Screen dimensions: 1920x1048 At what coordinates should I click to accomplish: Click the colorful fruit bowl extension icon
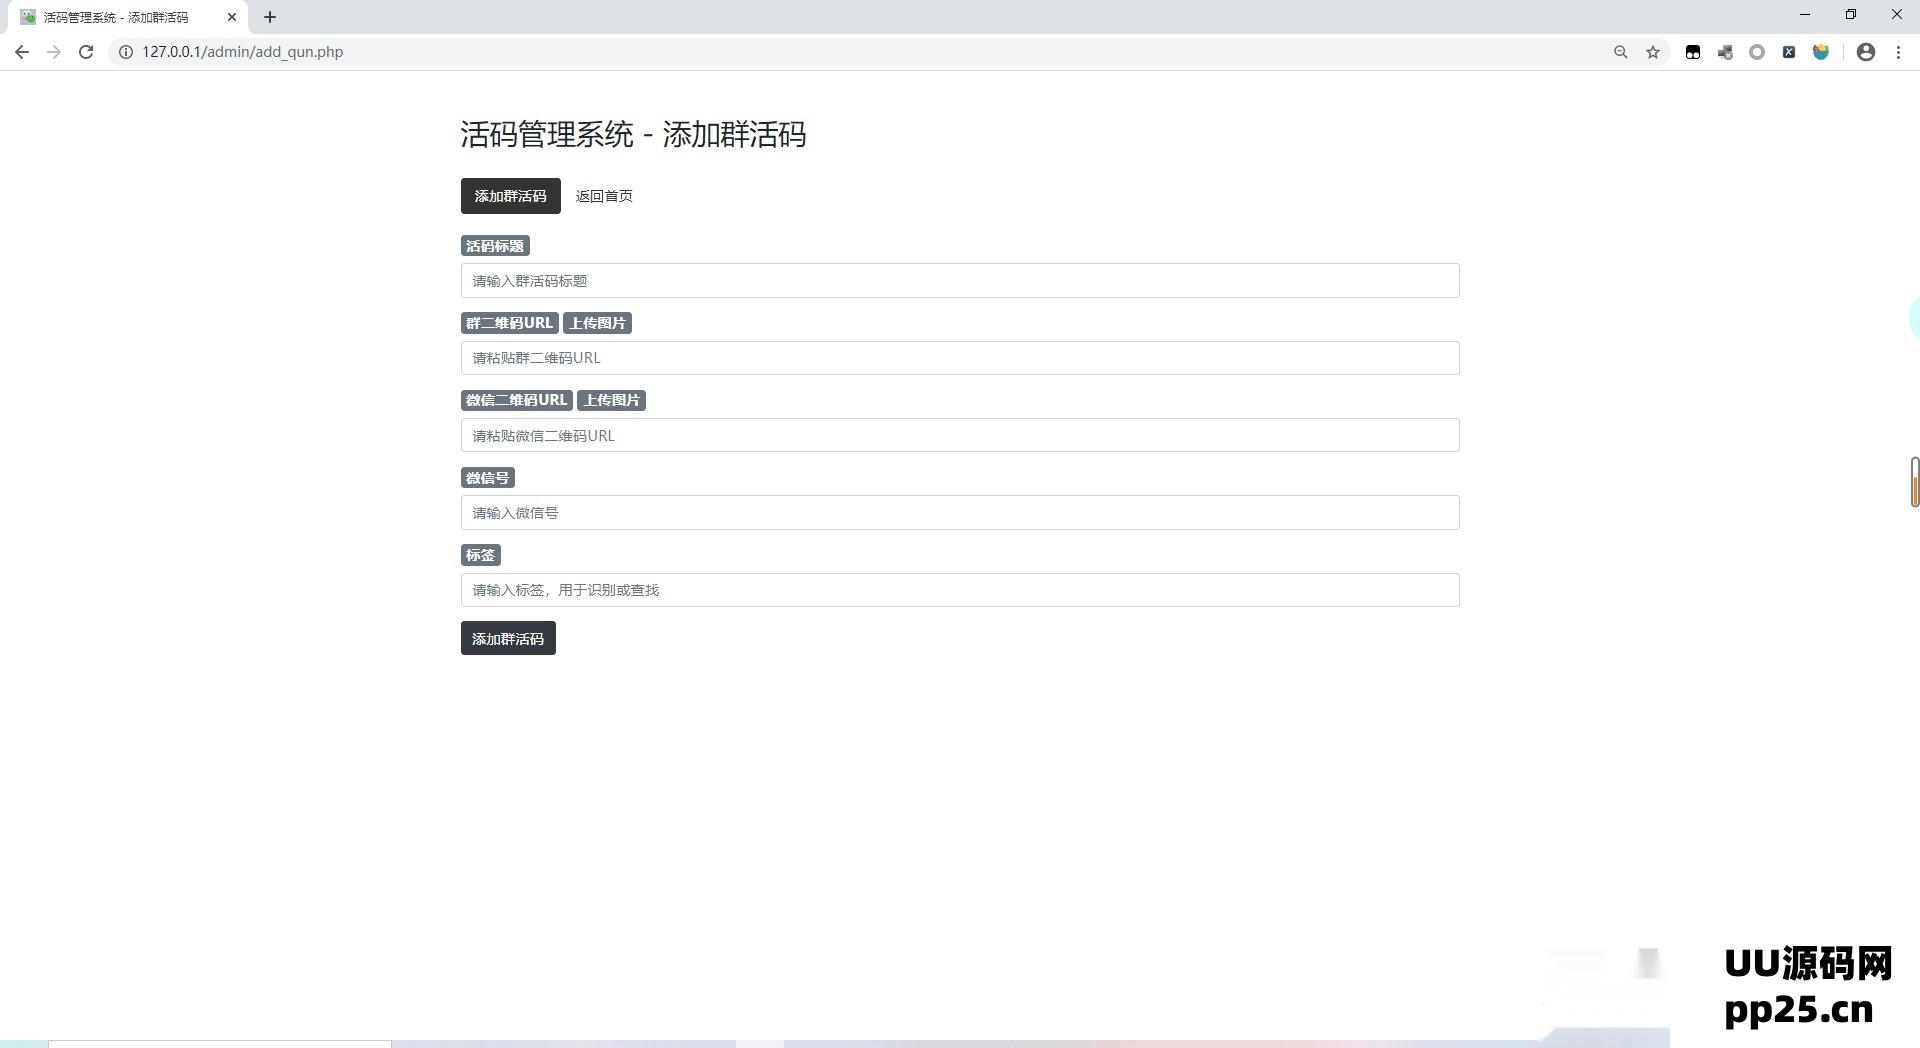pyautogui.click(x=1821, y=51)
